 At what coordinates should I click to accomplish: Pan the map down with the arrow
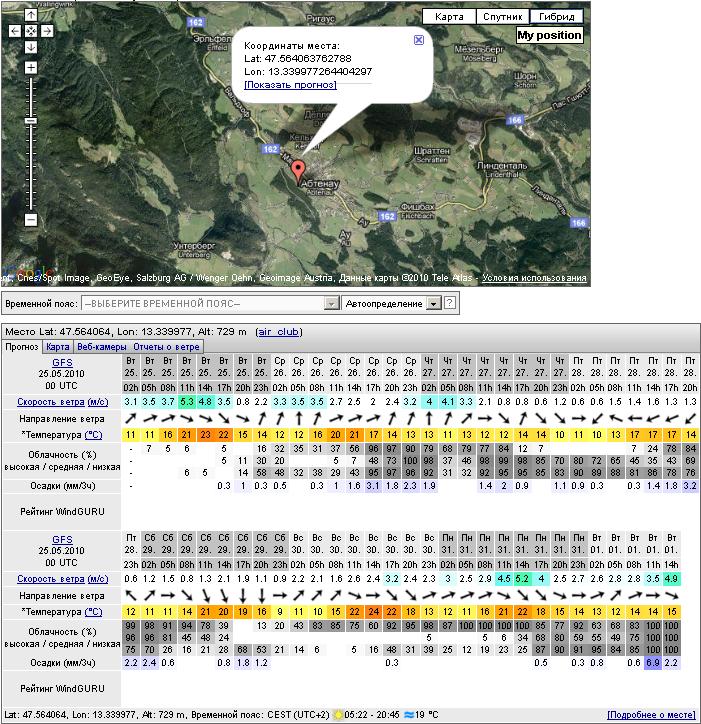point(31,47)
